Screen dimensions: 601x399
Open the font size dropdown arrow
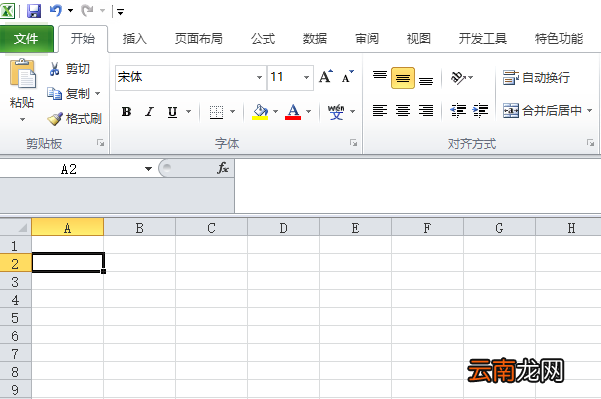point(307,77)
